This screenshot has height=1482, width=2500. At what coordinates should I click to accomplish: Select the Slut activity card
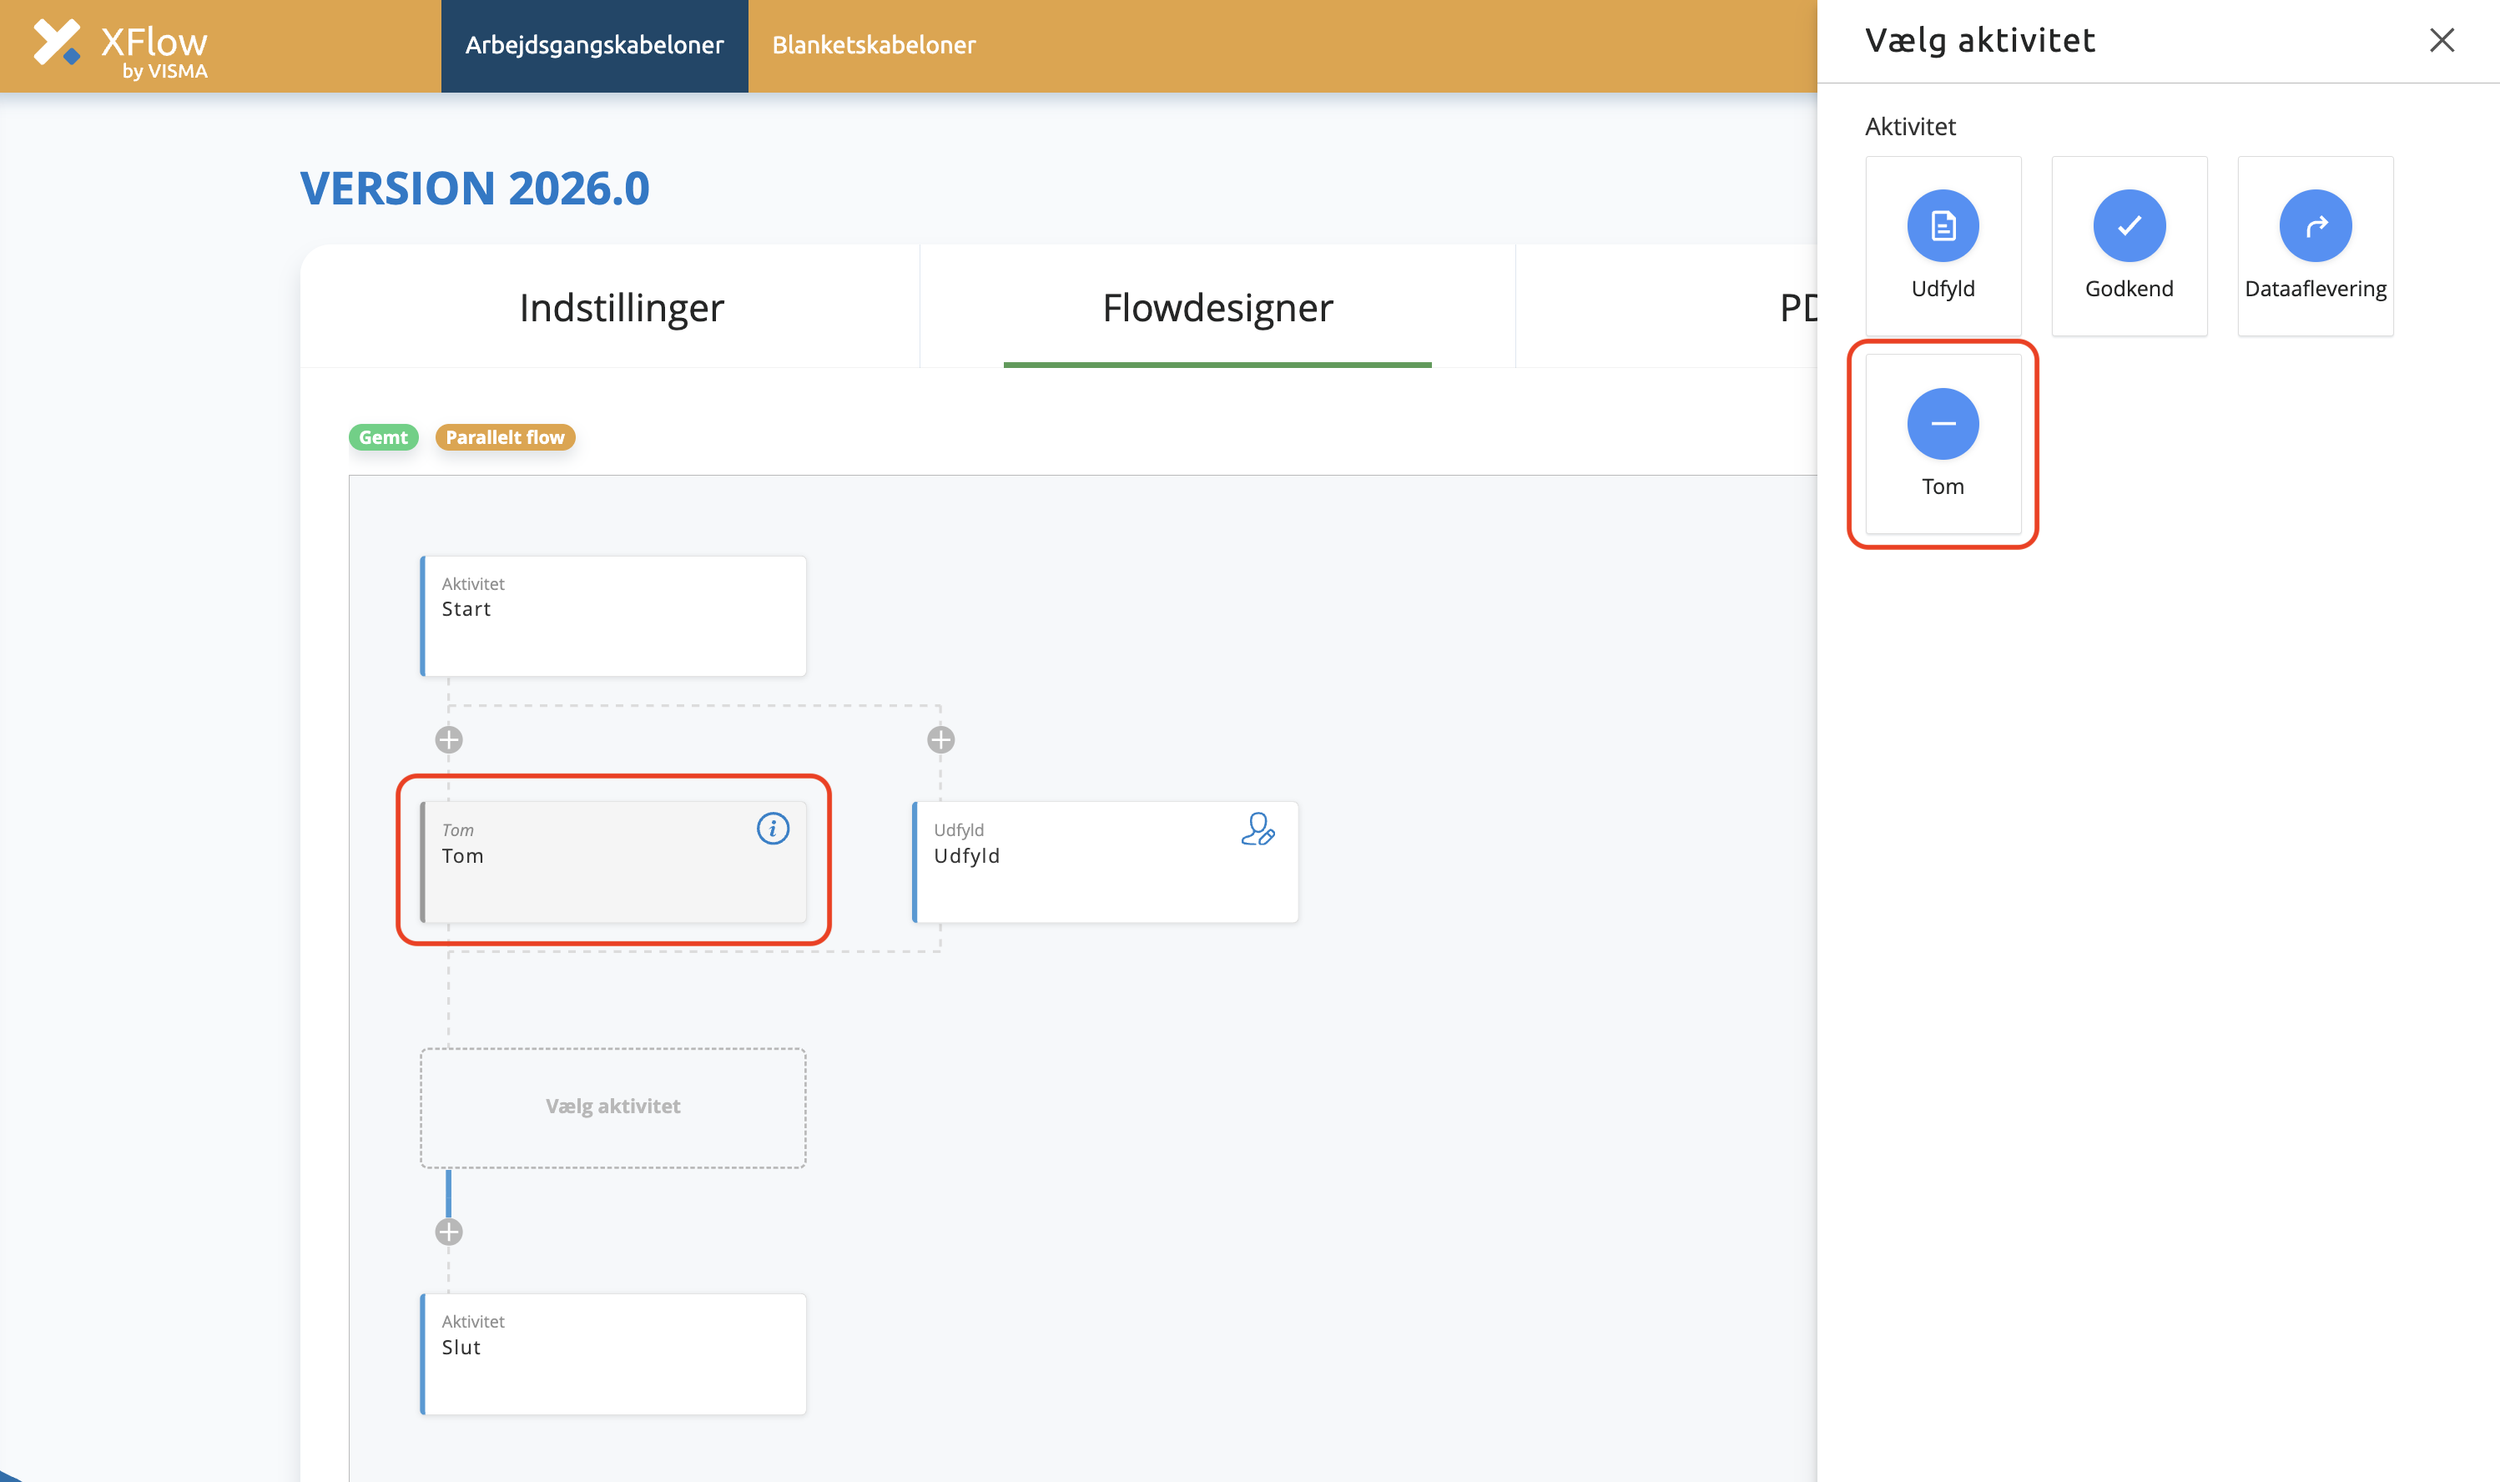point(613,1353)
